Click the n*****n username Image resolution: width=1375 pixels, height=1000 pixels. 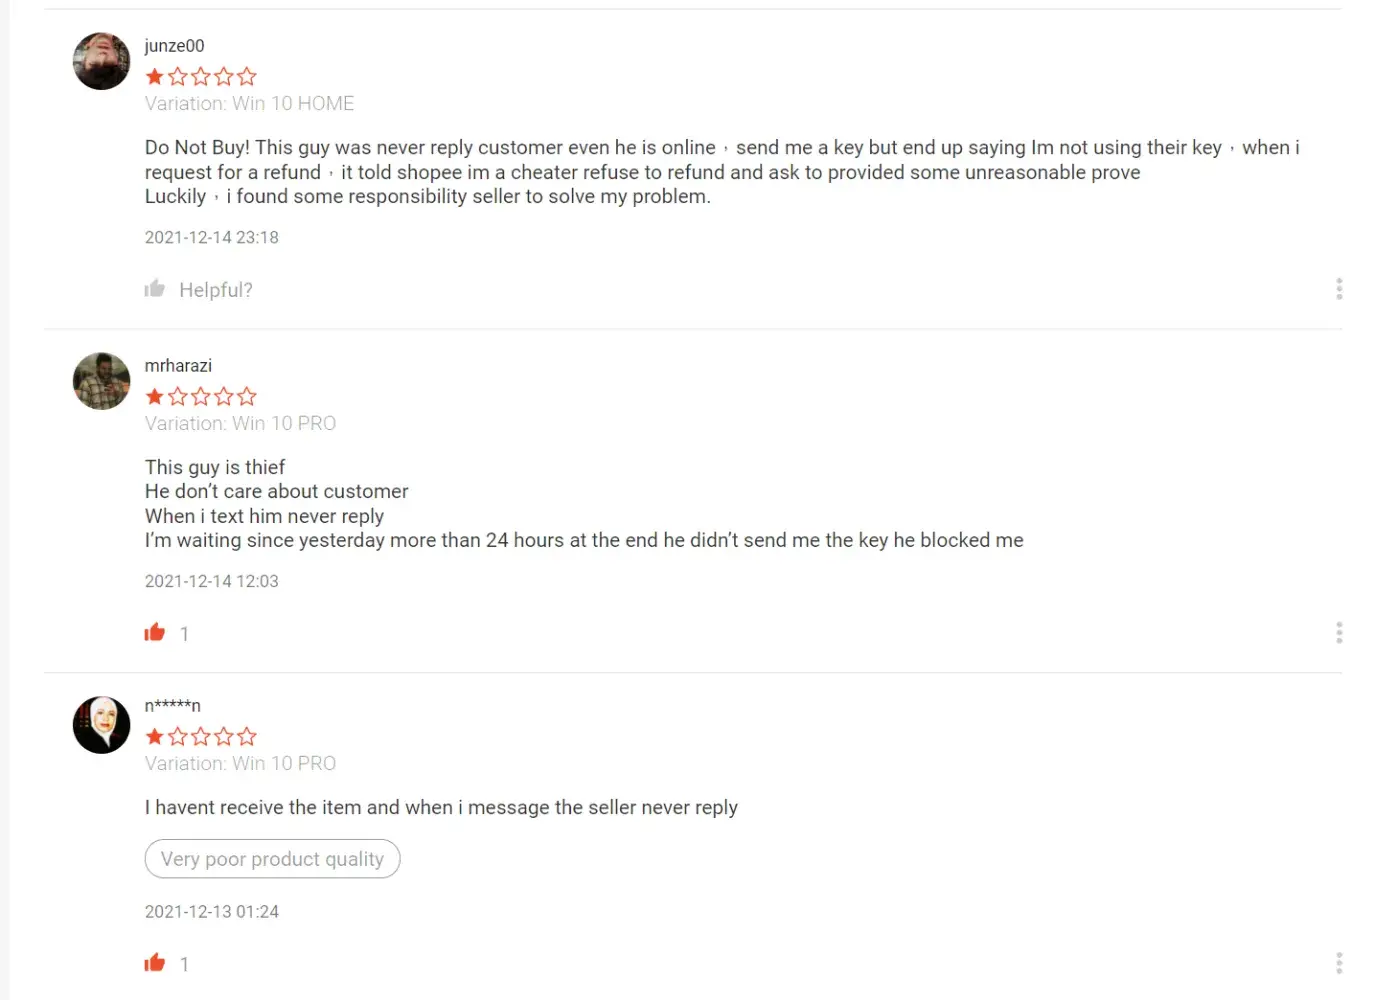pos(172,706)
